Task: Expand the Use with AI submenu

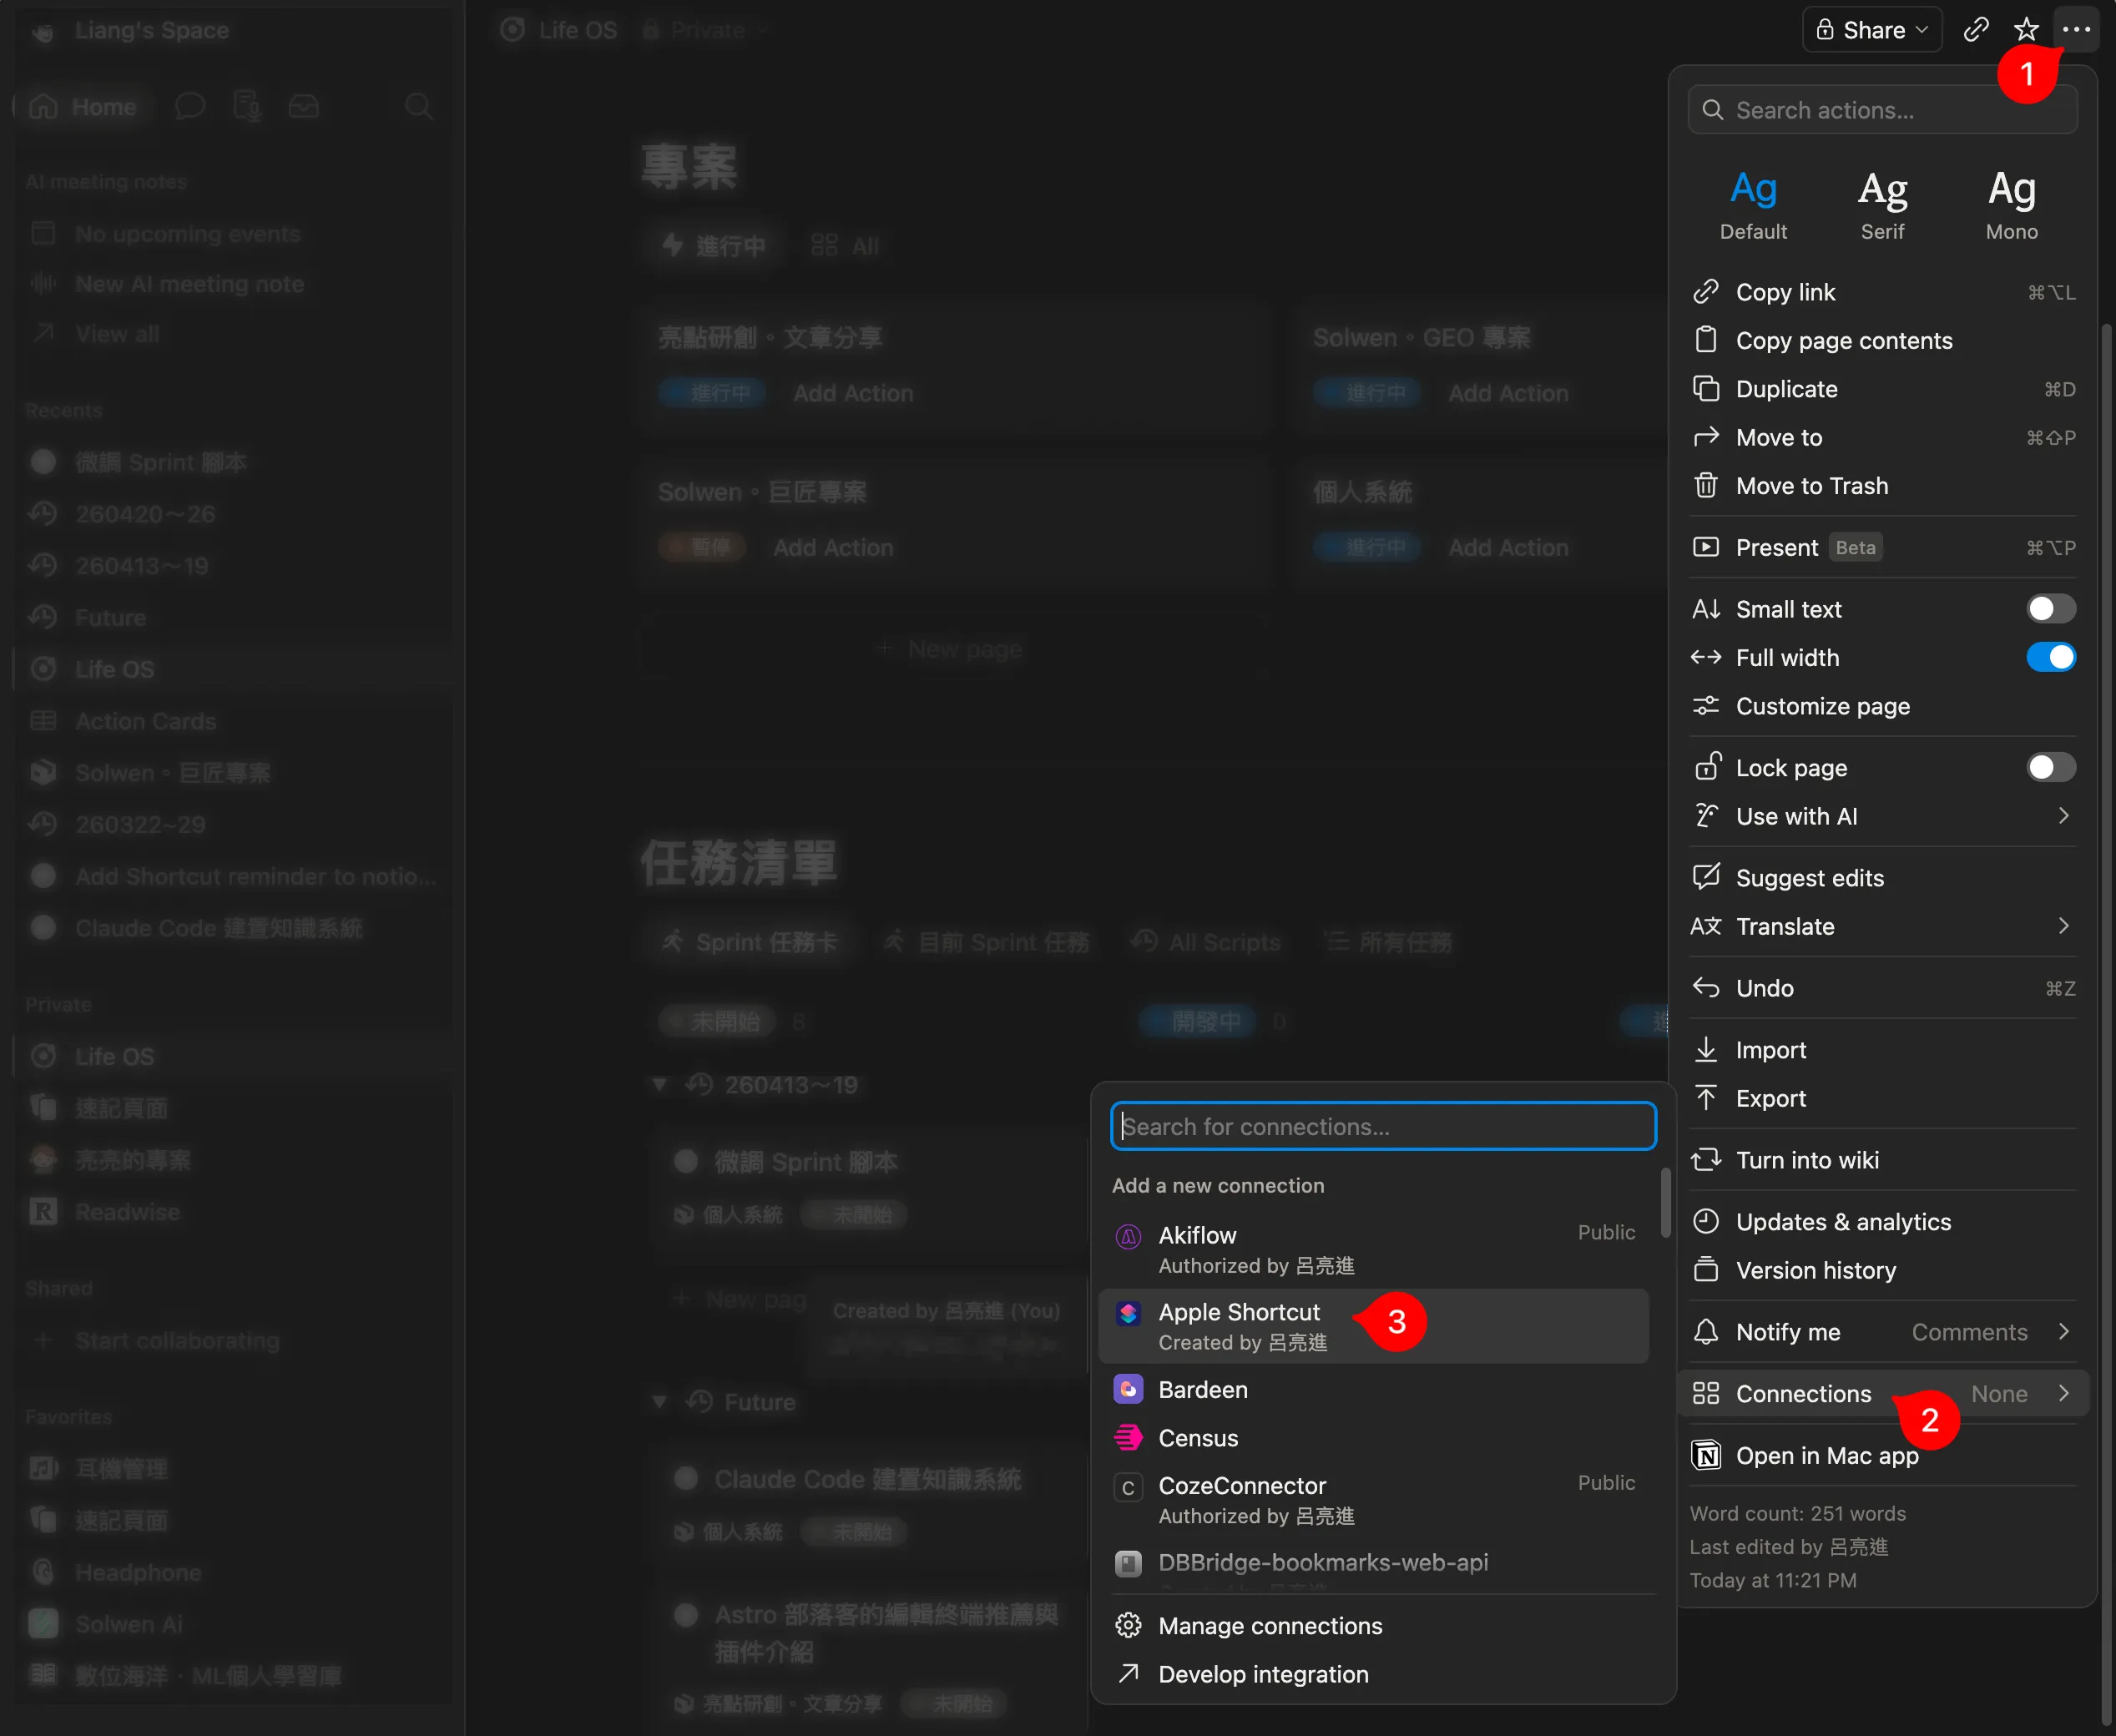Action: [x=1882, y=816]
